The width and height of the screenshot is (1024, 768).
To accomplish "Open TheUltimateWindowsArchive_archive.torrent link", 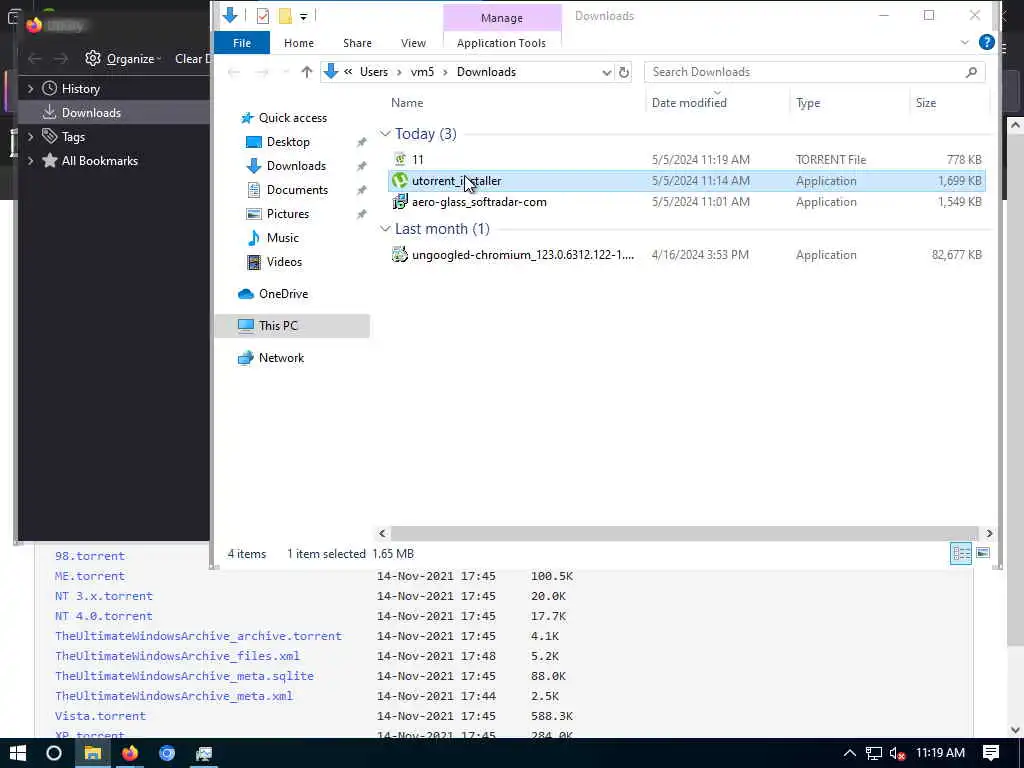I will pos(198,636).
